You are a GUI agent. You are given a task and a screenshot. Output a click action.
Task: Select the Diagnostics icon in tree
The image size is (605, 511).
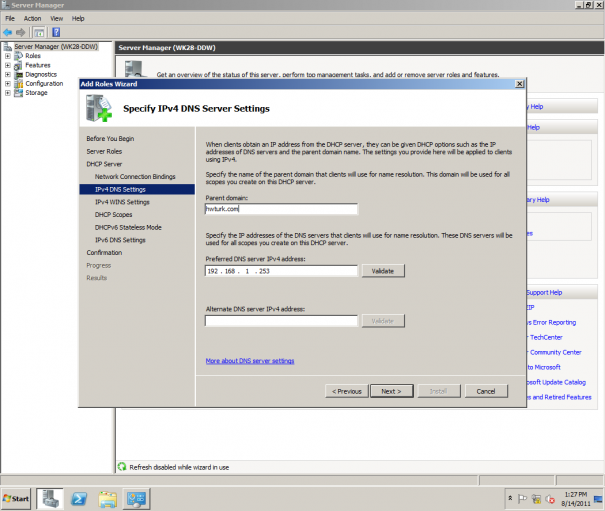point(18,74)
